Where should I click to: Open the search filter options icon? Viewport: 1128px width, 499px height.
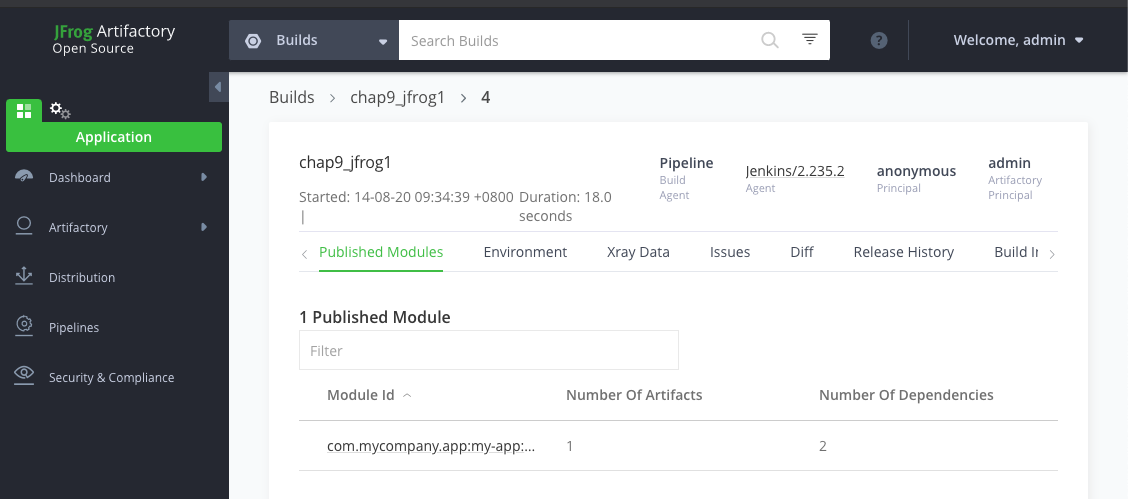point(810,40)
